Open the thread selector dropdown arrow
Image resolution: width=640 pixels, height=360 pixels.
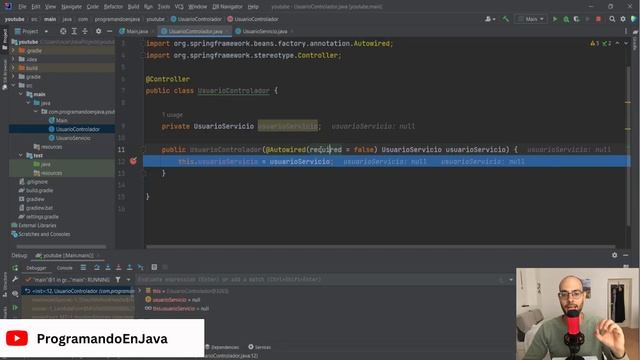[x=128, y=280]
